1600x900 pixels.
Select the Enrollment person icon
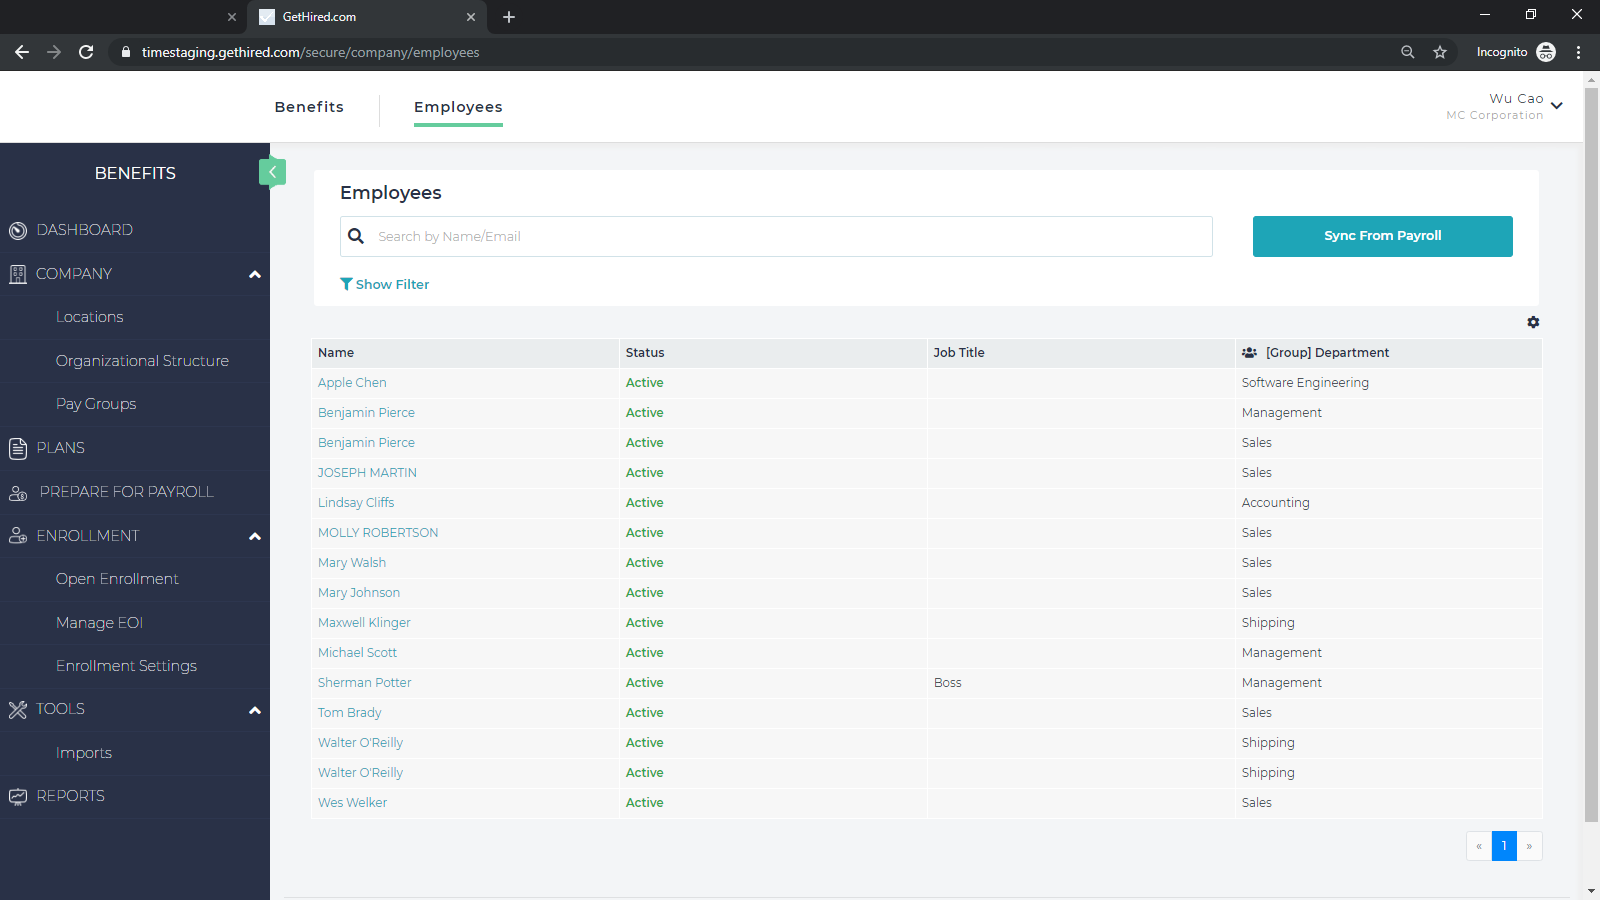(x=17, y=535)
